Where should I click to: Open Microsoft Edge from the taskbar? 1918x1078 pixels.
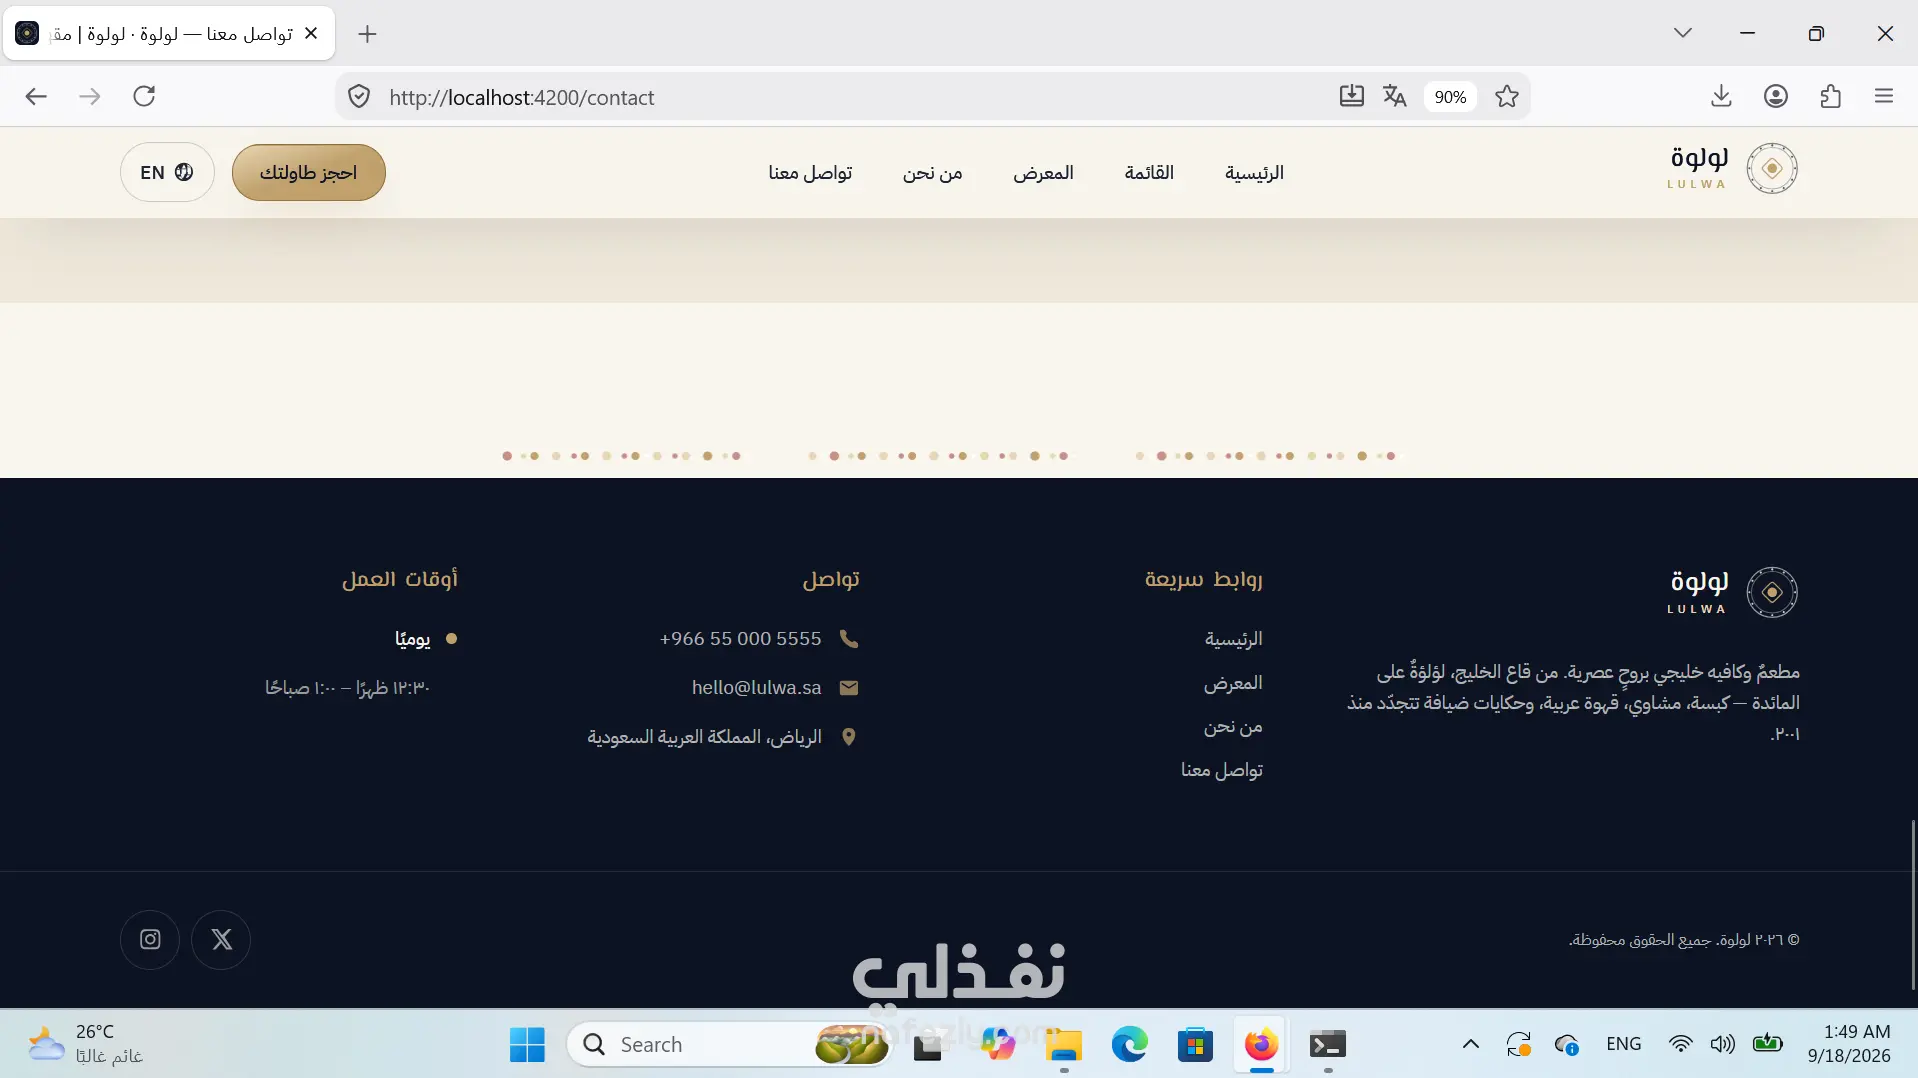[x=1130, y=1044]
